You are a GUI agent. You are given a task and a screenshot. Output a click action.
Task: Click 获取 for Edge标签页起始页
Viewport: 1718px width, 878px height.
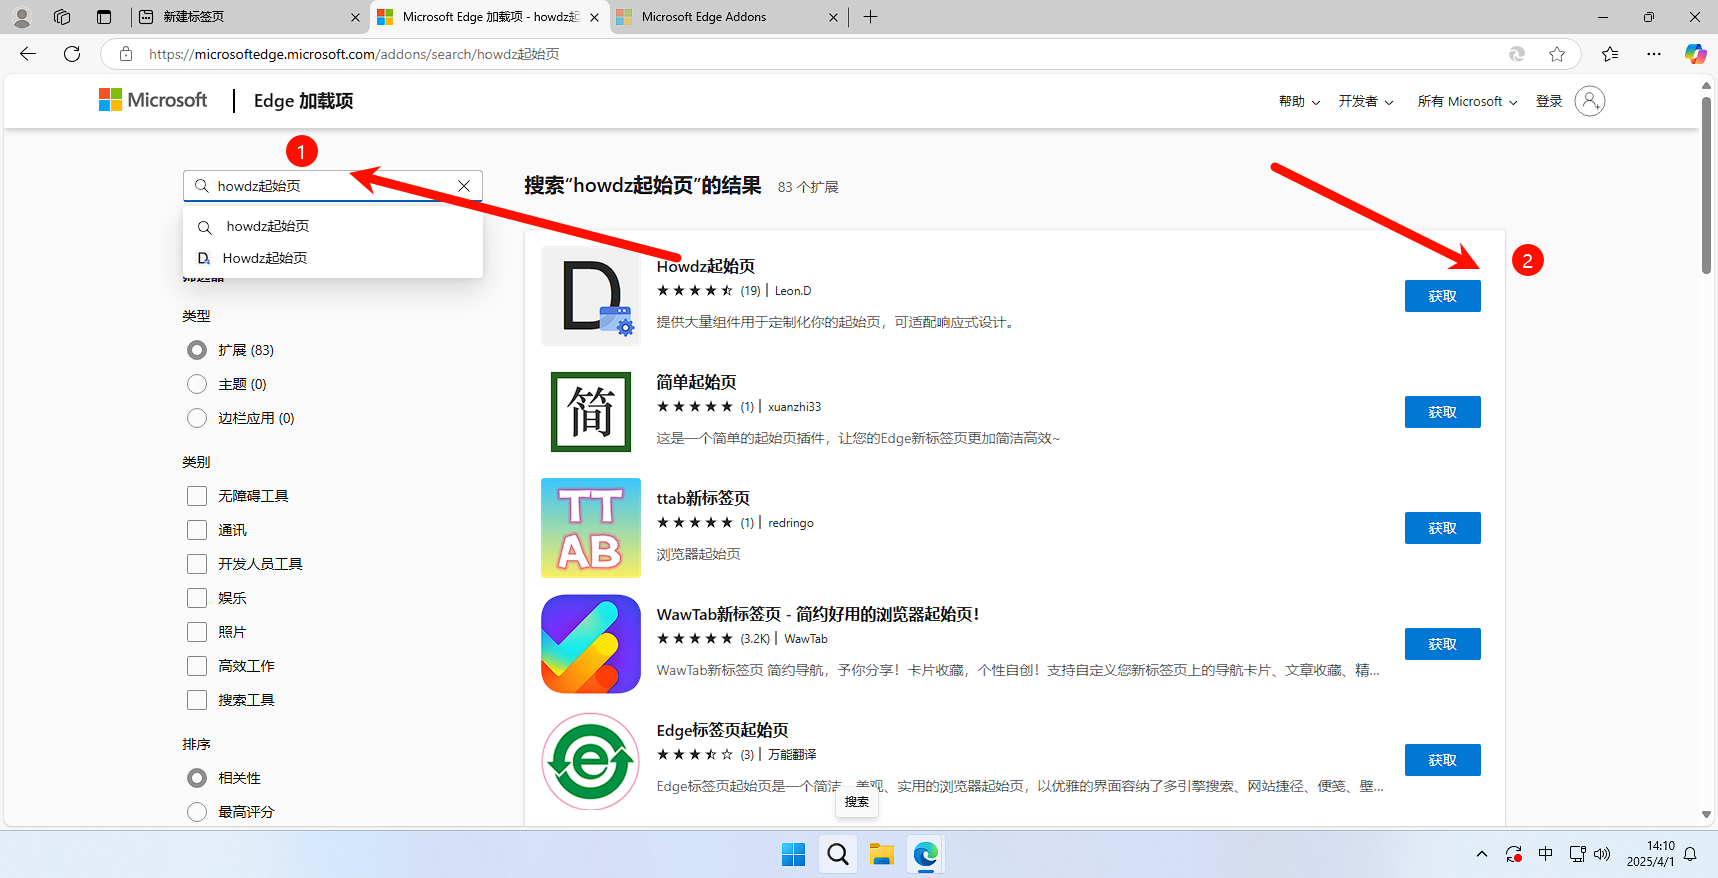pyautogui.click(x=1442, y=760)
